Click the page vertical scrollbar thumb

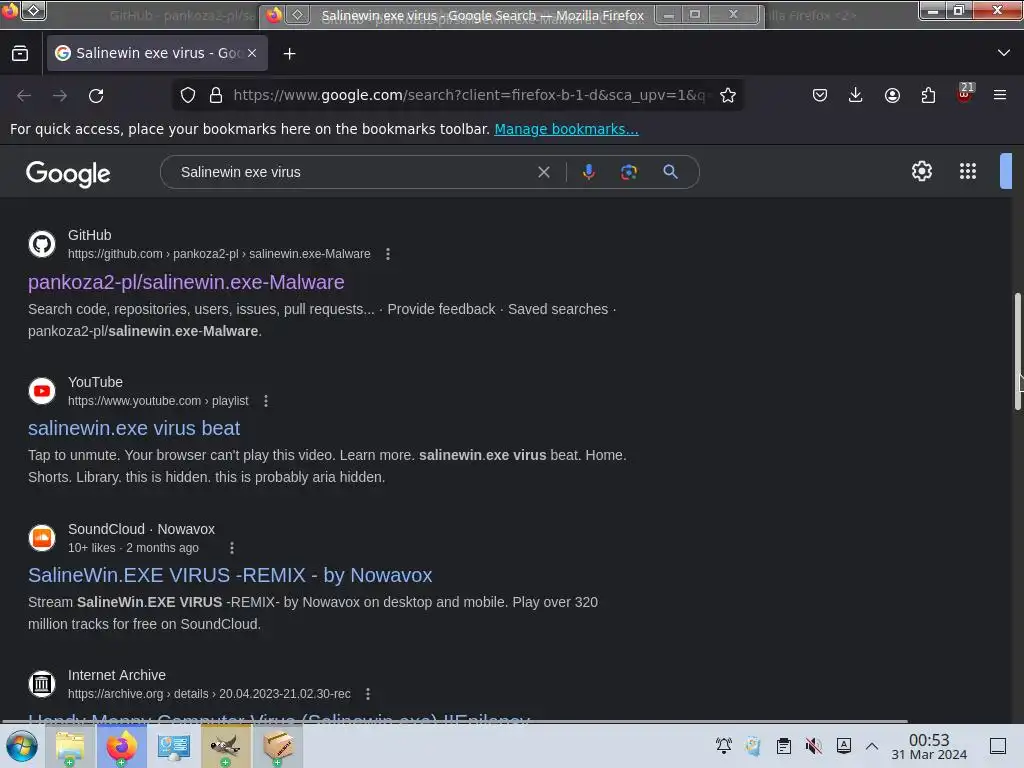point(1017,351)
